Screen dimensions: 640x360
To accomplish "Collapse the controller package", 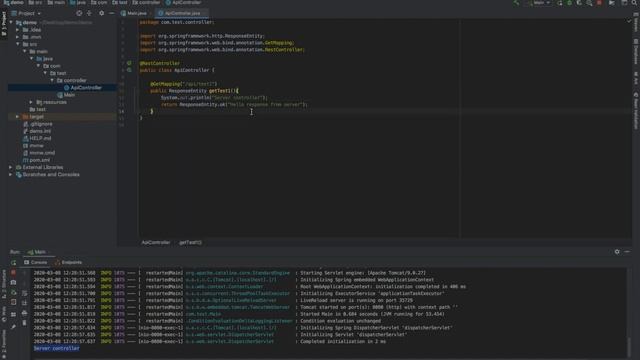I will point(52,80).
